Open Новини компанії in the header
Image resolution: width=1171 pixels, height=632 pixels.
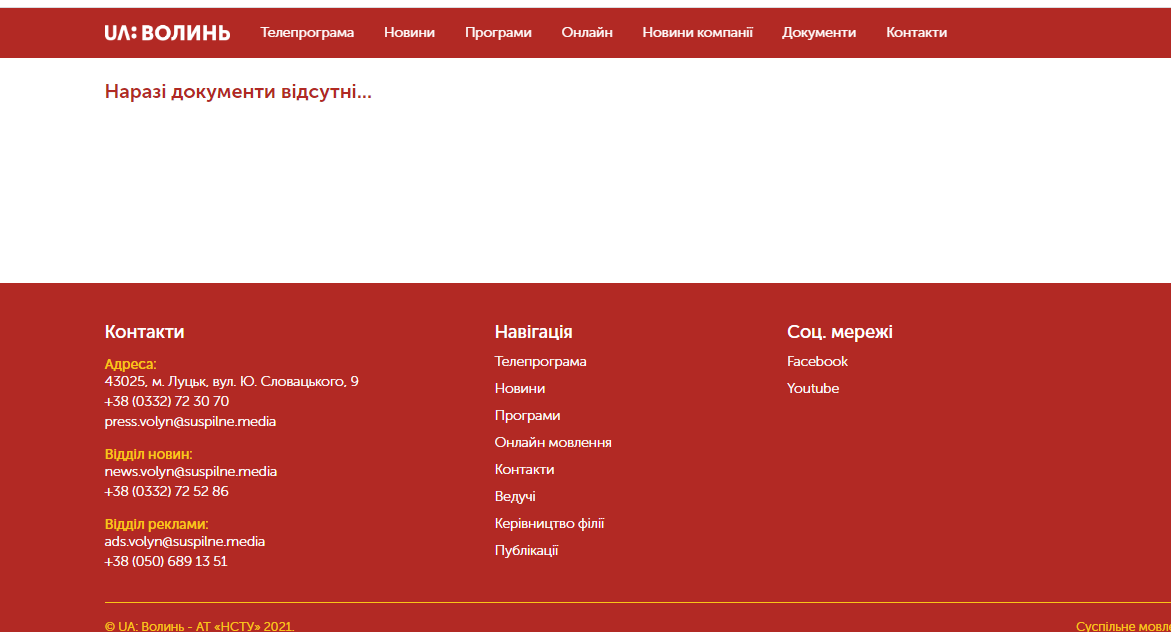pyautogui.click(x=697, y=32)
